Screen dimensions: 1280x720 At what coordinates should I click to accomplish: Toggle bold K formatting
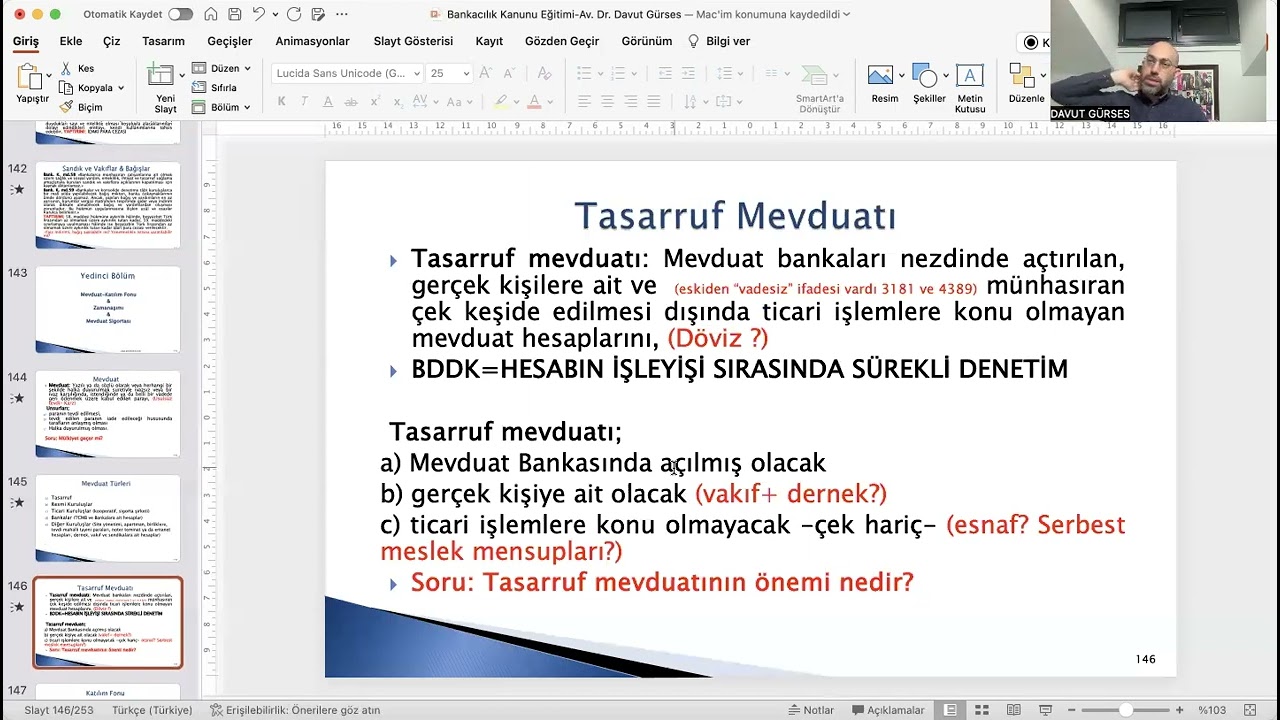(x=282, y=102)
